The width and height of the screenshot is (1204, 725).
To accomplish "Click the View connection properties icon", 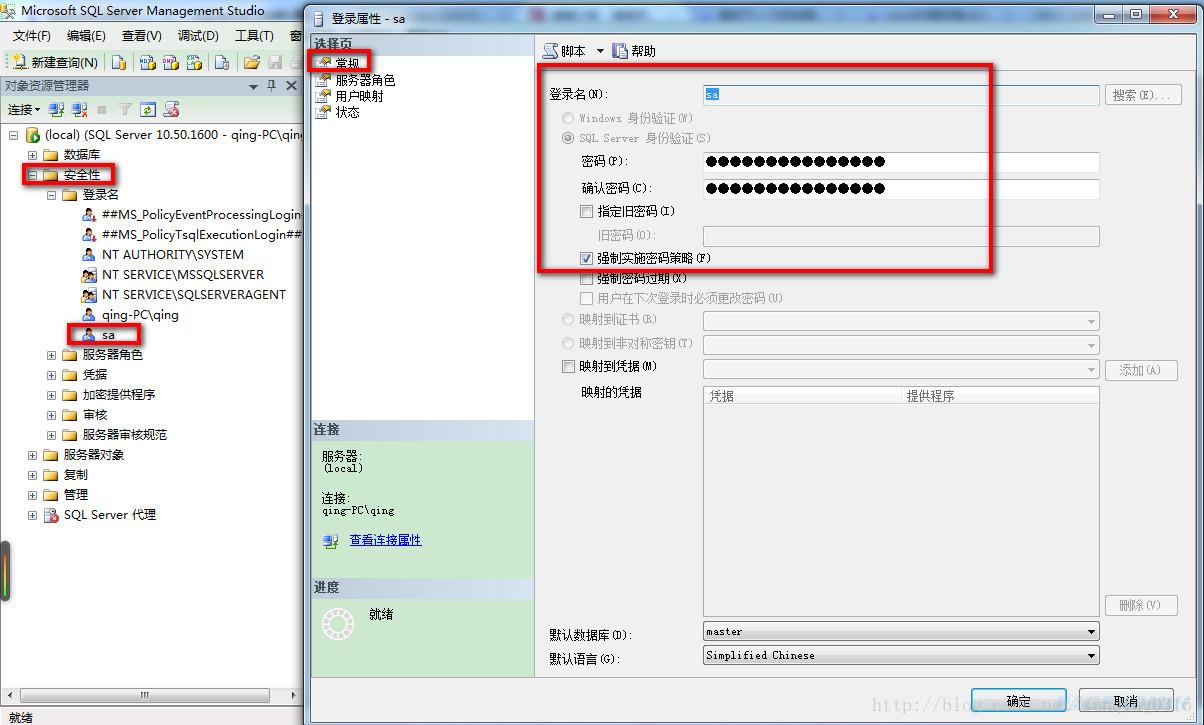I will [331, 541].
